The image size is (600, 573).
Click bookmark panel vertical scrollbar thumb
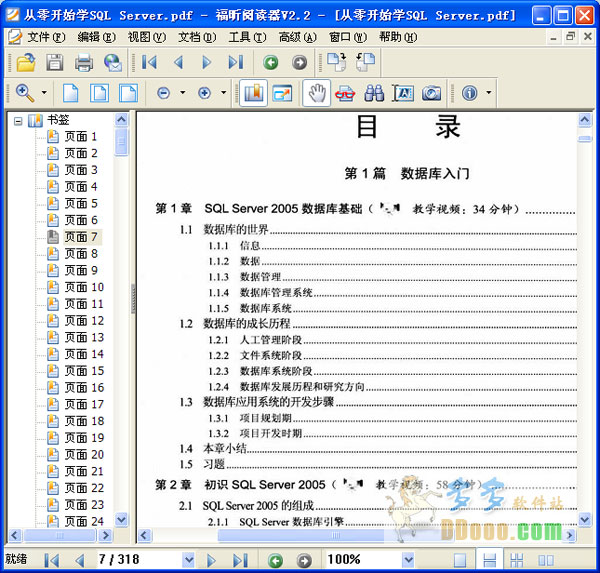point(121,142)
